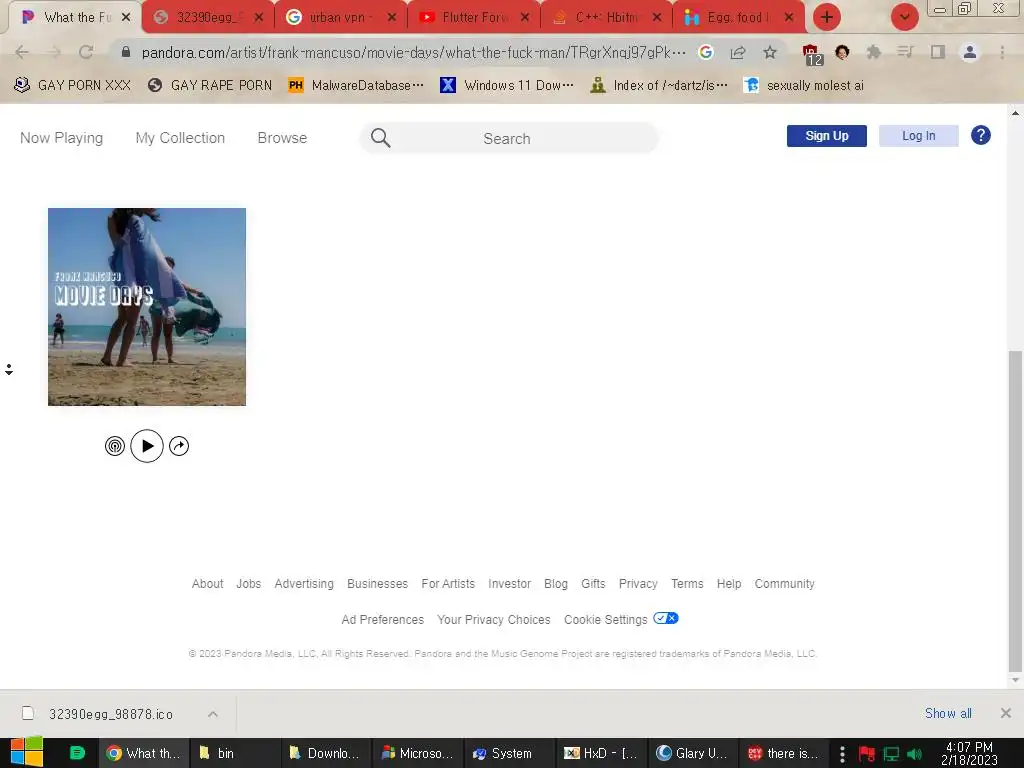This screenshot has width=1024, height=768.
Task: Go to Now Playing
Action: click(61, 138)
